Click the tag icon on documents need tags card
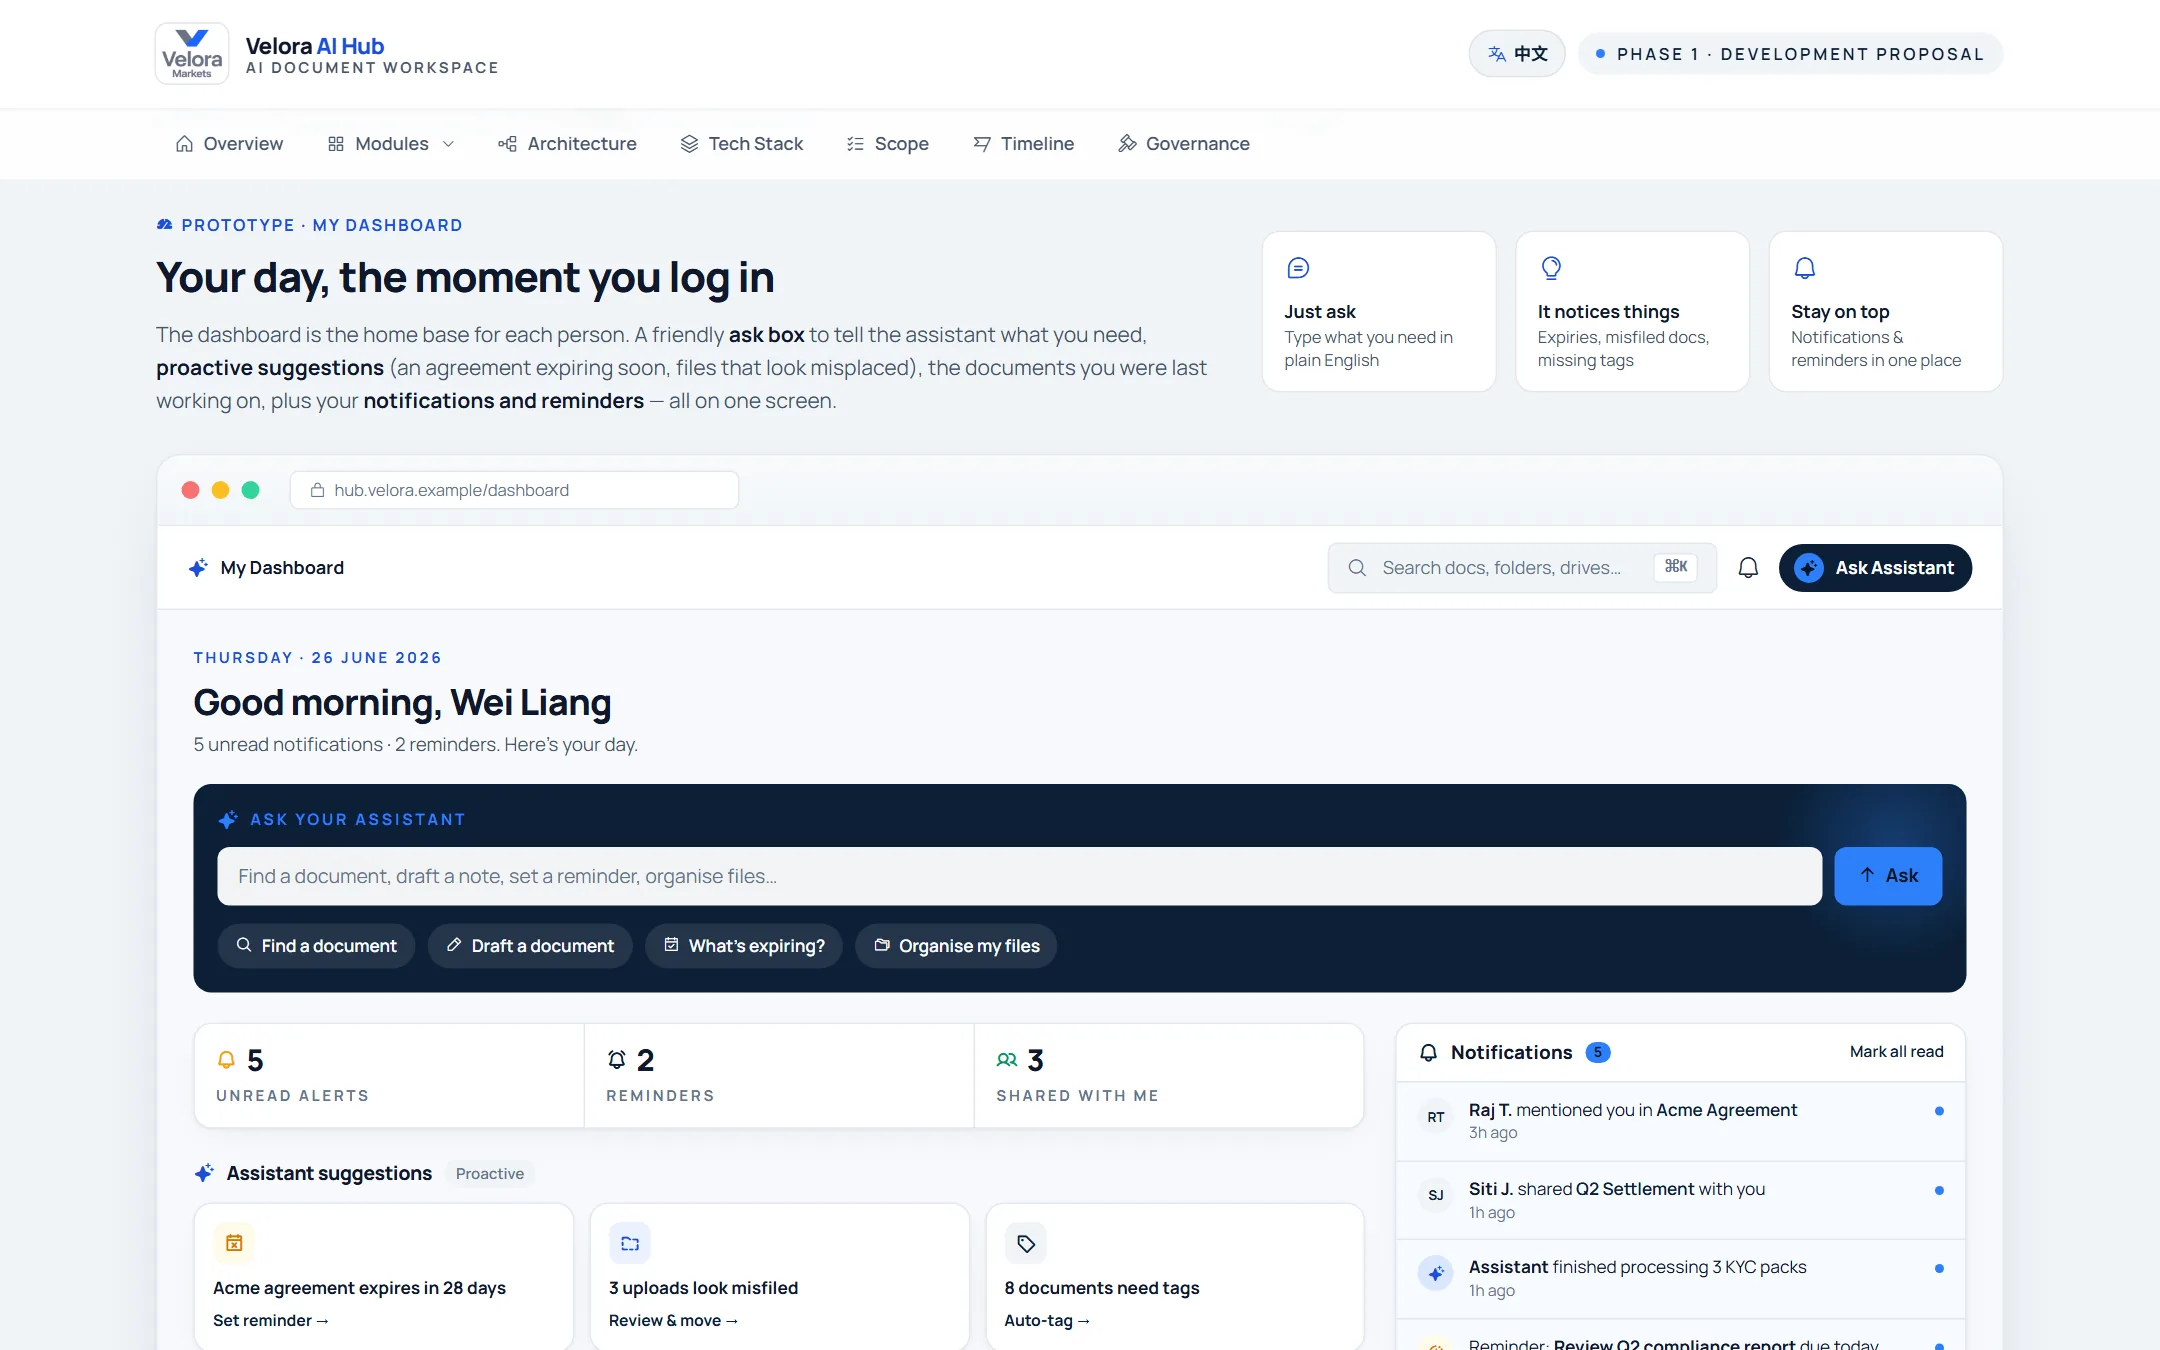This screenshot has width=2160, height=1350. coord(1026,1243)
